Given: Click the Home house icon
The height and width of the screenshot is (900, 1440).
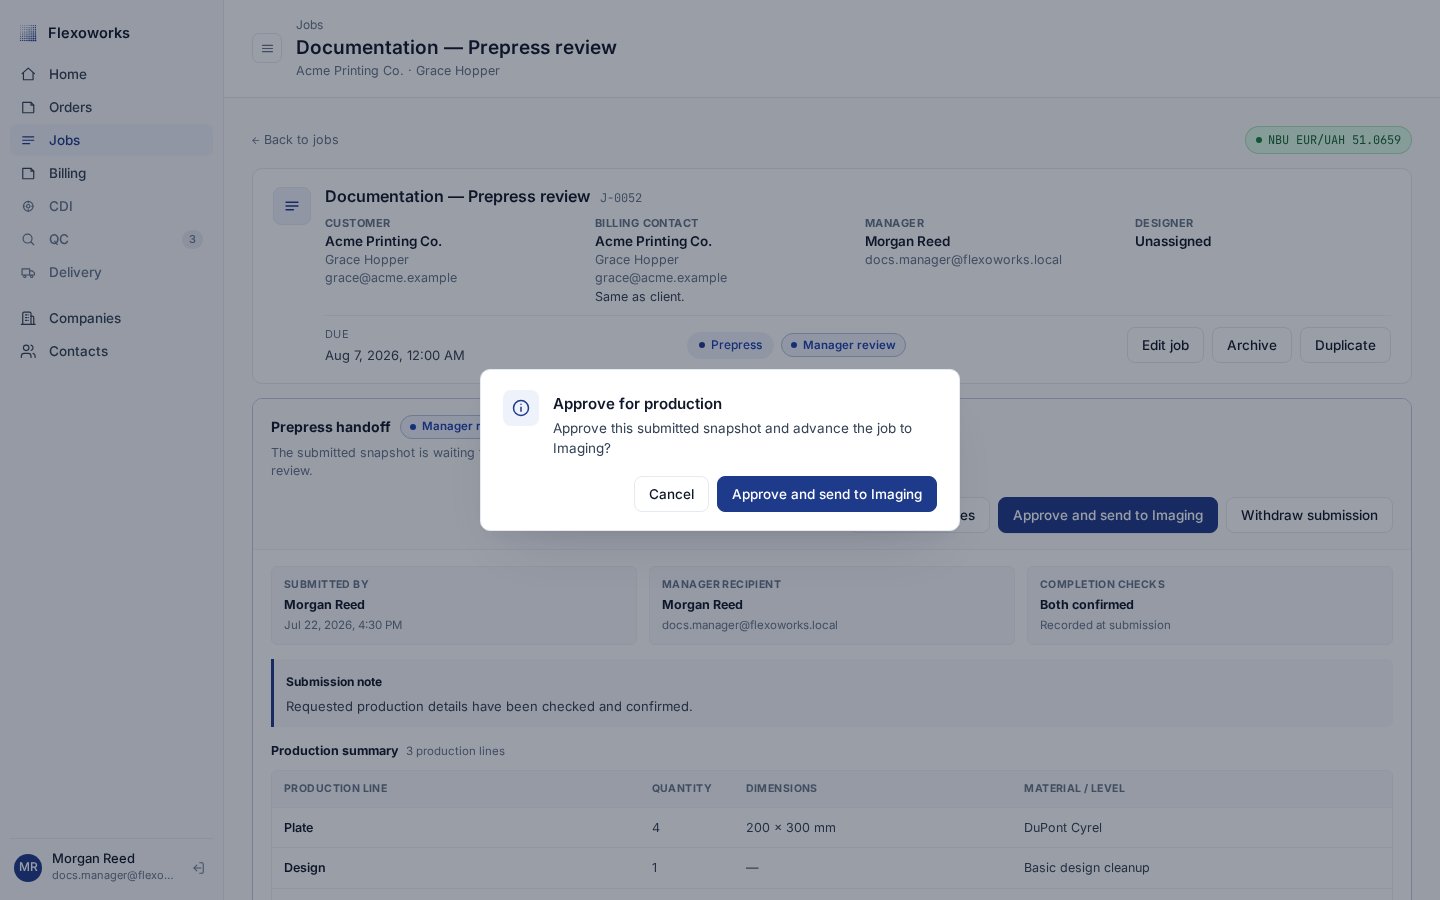Looking at the screenshot, I should [28, 74].
